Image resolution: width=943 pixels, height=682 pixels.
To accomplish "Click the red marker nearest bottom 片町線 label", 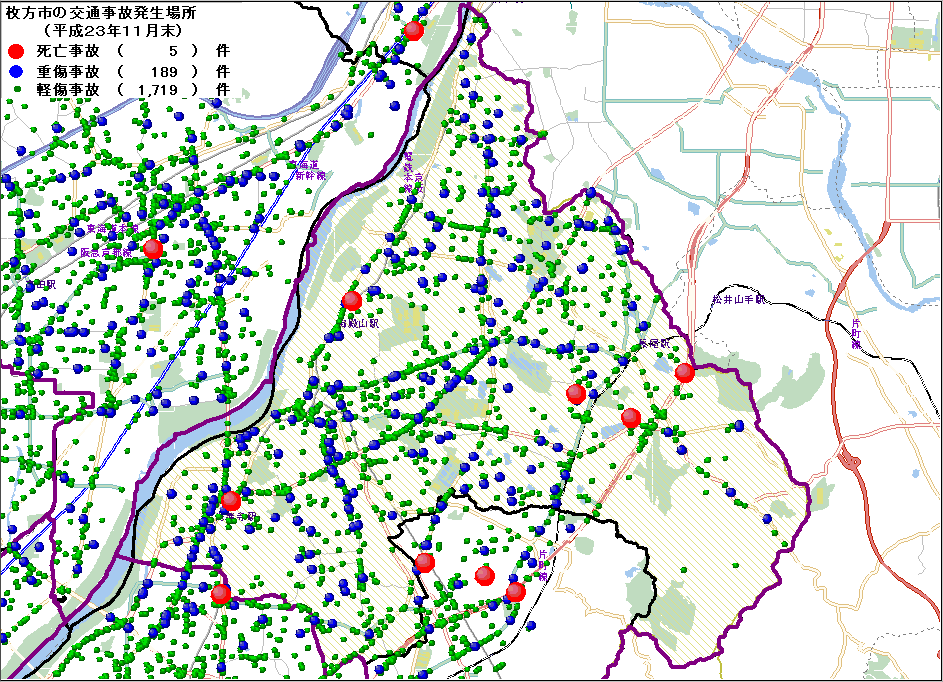I will (x=515, y=592).
